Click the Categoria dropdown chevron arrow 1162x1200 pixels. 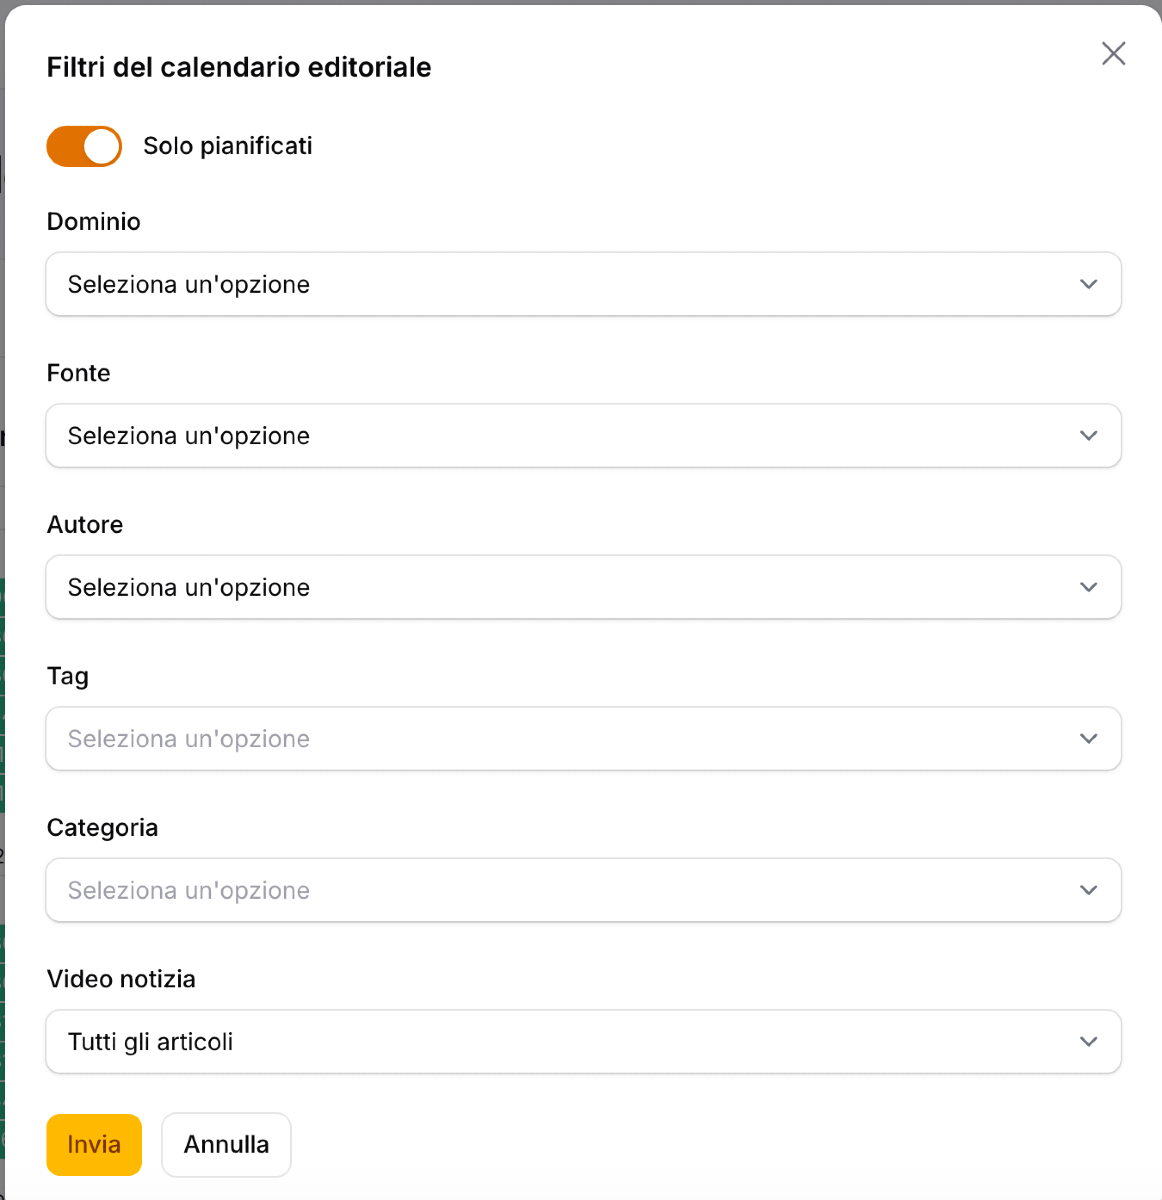1088,890
